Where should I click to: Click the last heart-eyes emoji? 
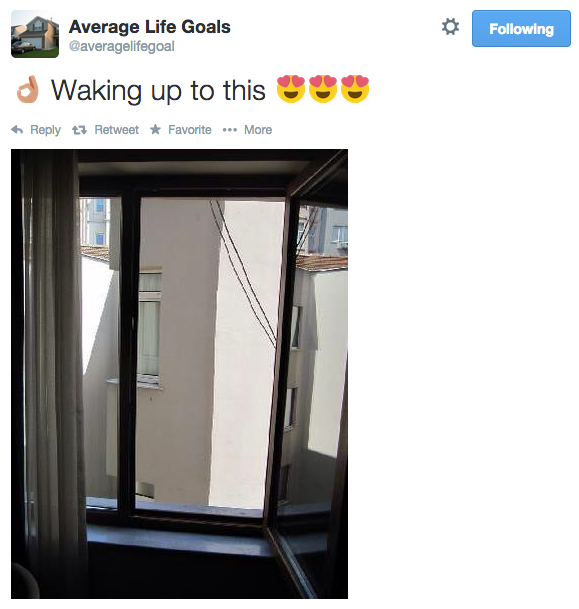coord(355,89)
